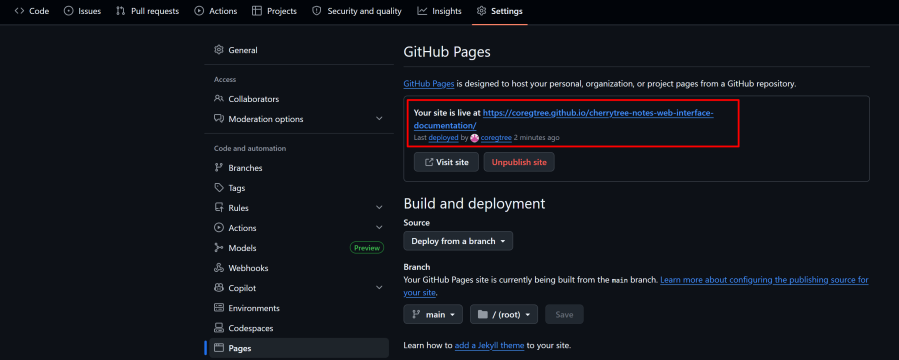The image size is (899, 360).
Task: Click the Rules icon in sidebar
Action: pos(218,208)
